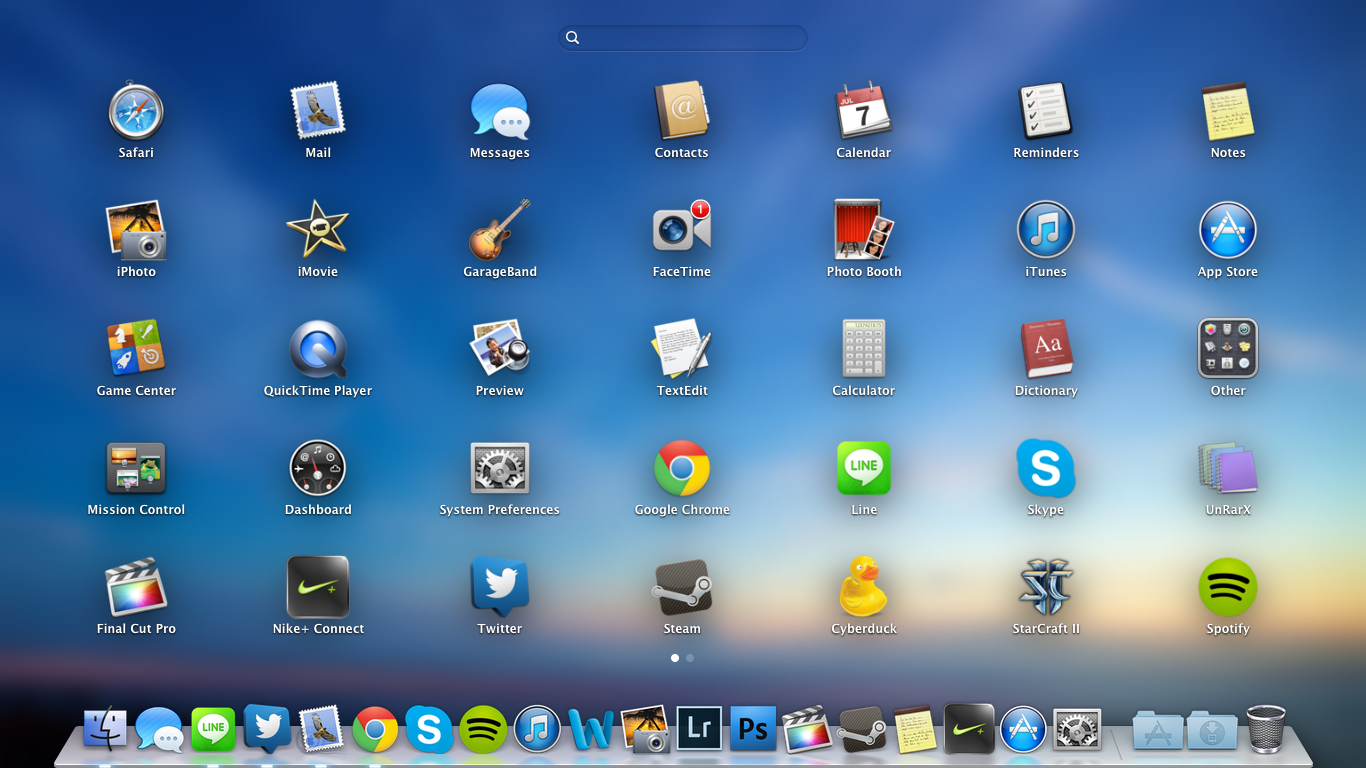Click the Launchpad search field
1366x768 pixels.
(x=683, y=38)
